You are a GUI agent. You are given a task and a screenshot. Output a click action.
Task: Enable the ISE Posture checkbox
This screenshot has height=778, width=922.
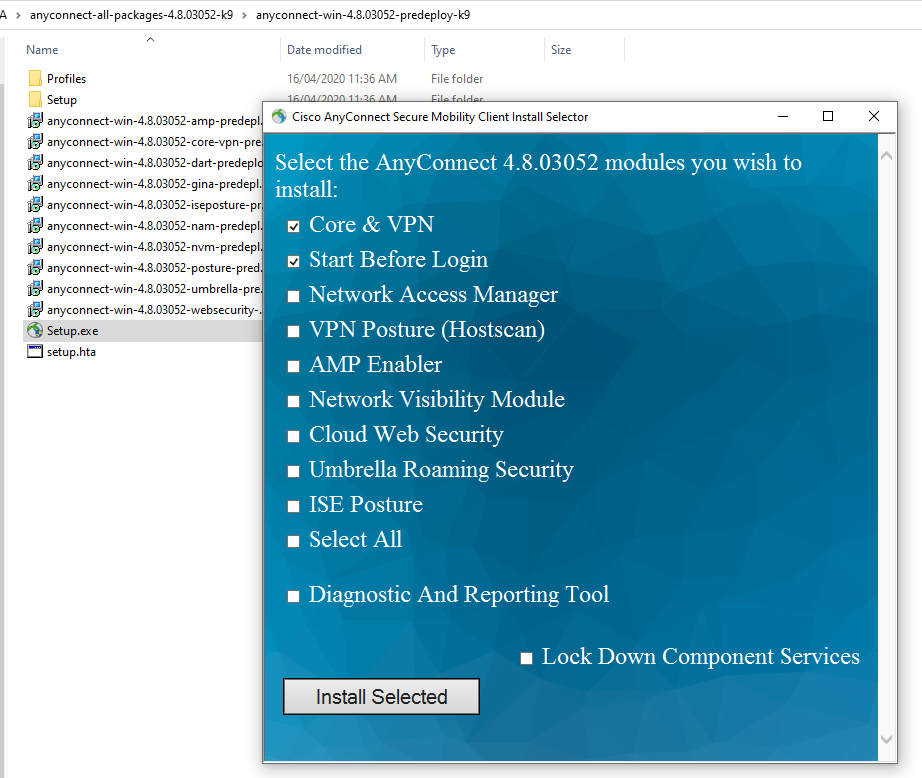pyautogui.click(x=293, y=506)
